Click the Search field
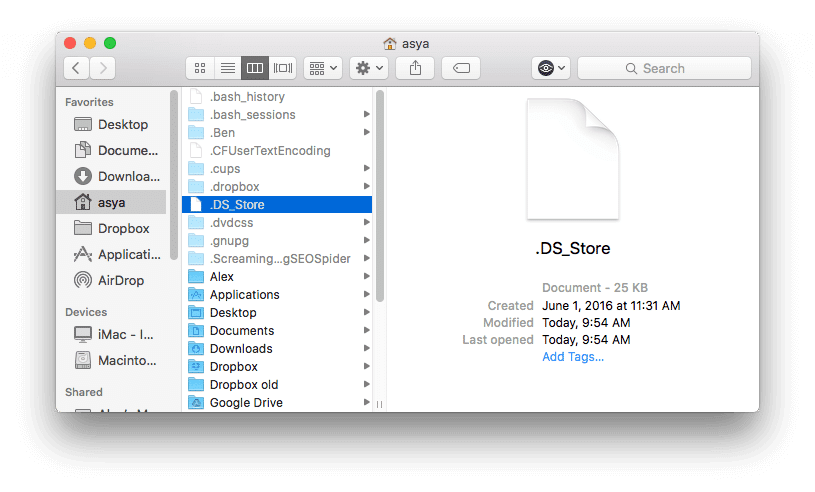Screen dimensions: 815x492 point(664,68)
